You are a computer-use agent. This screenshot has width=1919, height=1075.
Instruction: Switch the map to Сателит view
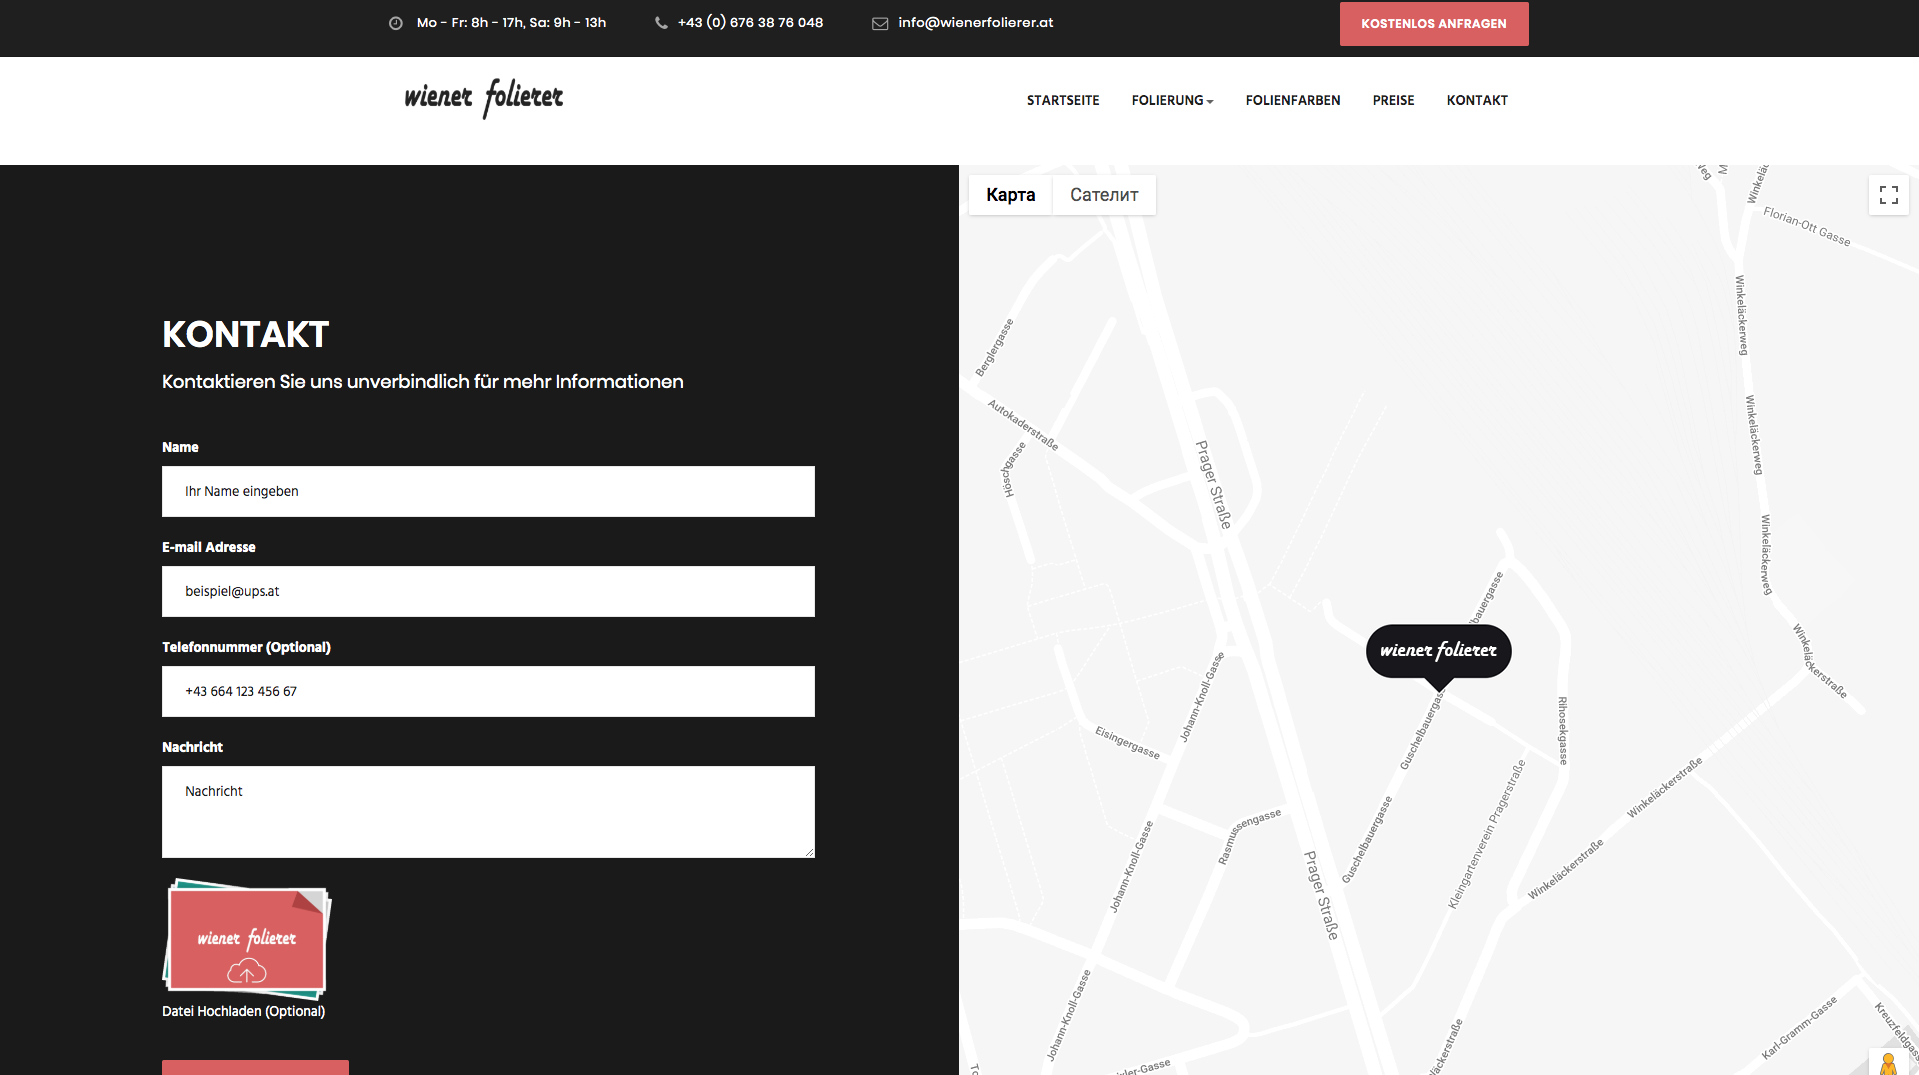click(x=1104, y=195)
